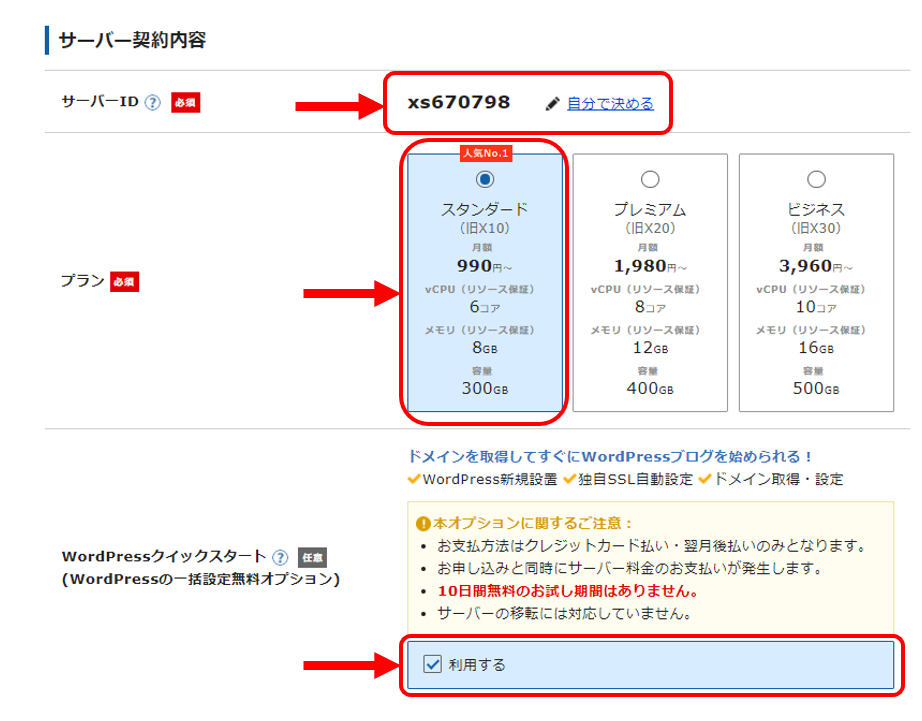
Task: Click the 任意 badge beside WordPressクイックスタート
Action: (x=312, y=557)
